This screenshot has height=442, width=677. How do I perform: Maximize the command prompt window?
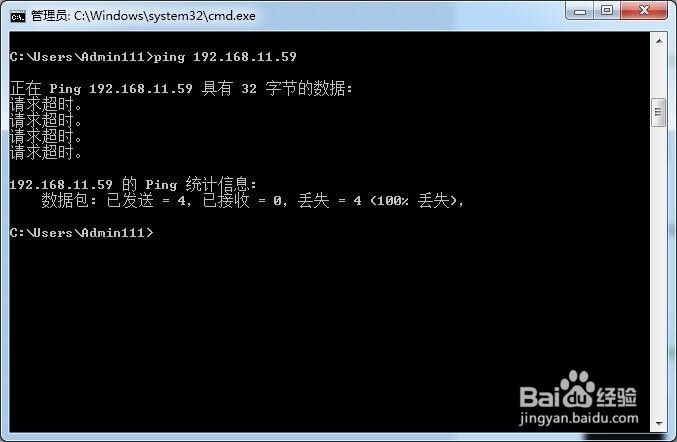point(607,10)
